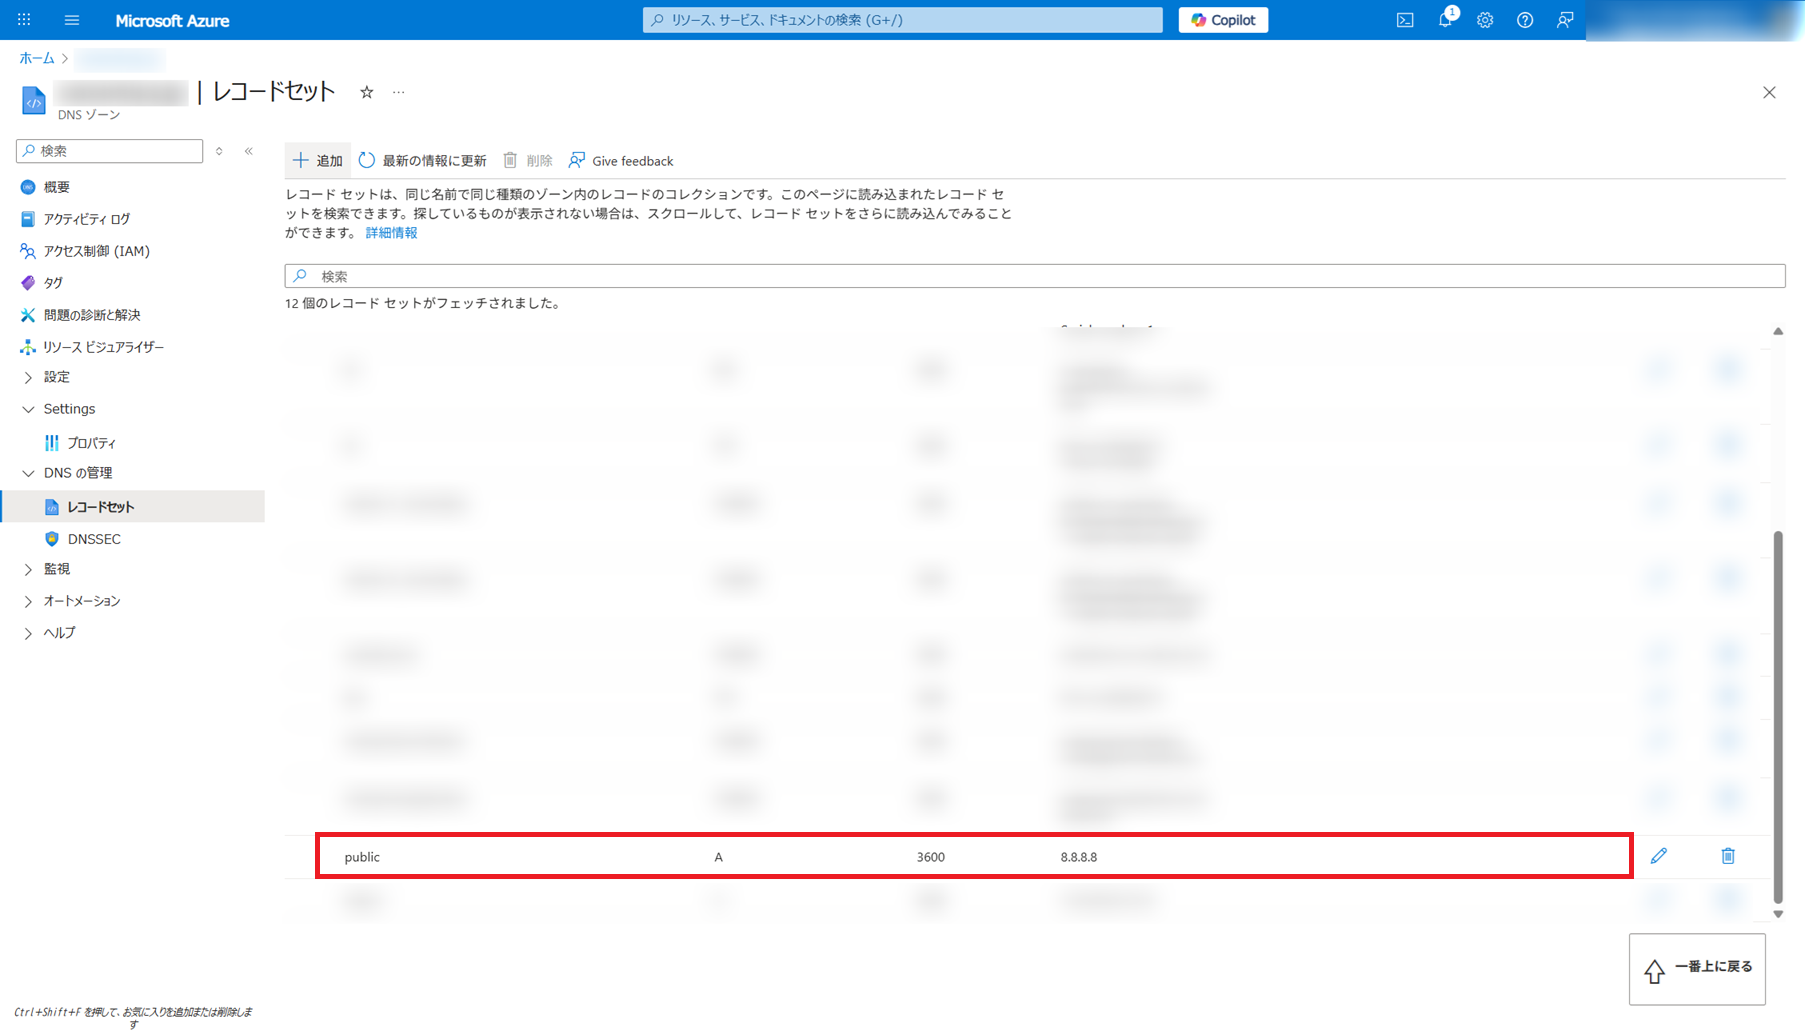Click the 削除 delete toolbar button

[x=528, y=161]
